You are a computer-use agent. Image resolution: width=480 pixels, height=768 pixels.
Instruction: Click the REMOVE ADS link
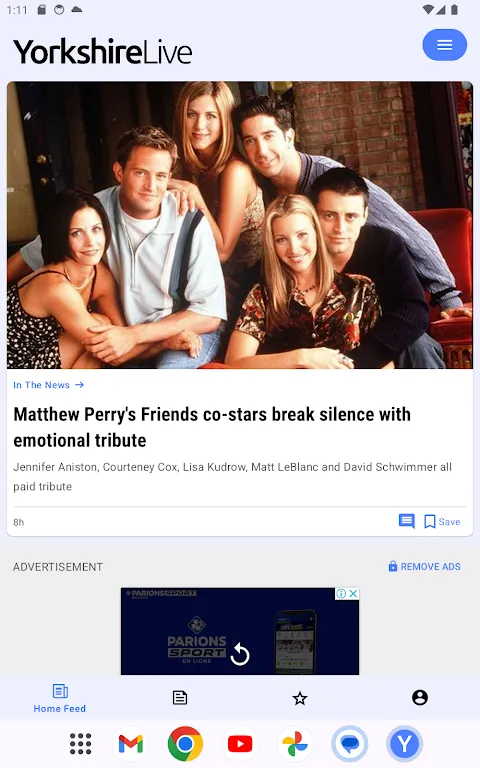click(424, 567)
